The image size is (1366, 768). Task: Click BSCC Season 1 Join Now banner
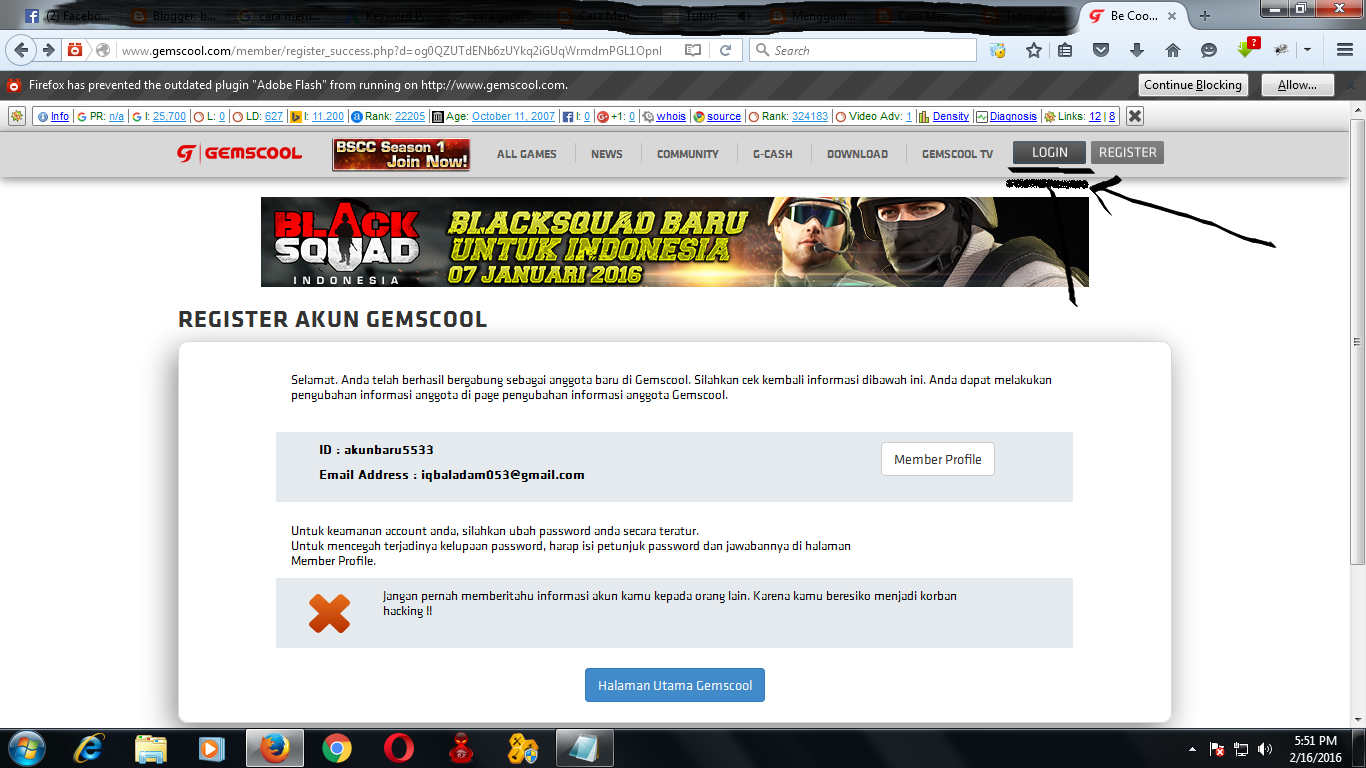click(x=401, y=154)
